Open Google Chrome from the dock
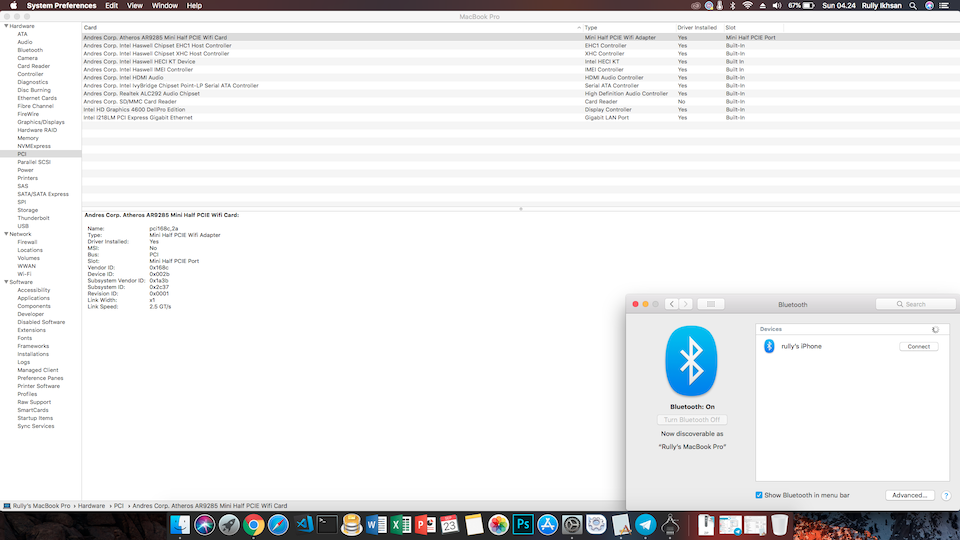 (x=253, y=525)
